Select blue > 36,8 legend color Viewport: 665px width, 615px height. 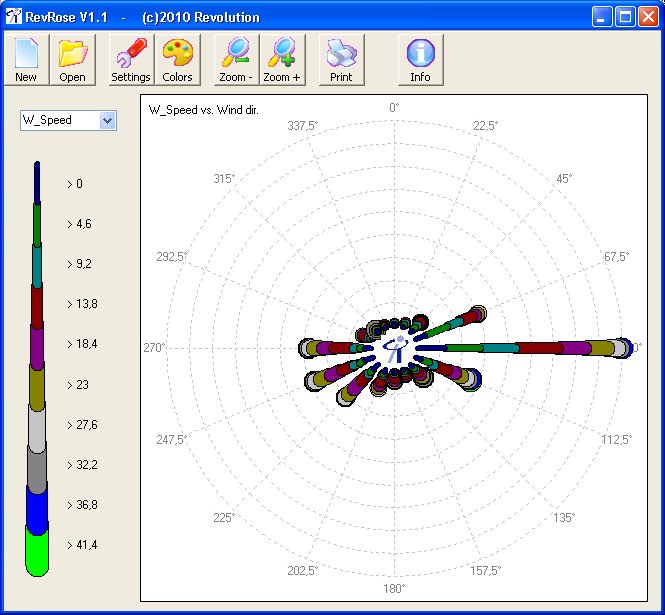tap(37, 509)
